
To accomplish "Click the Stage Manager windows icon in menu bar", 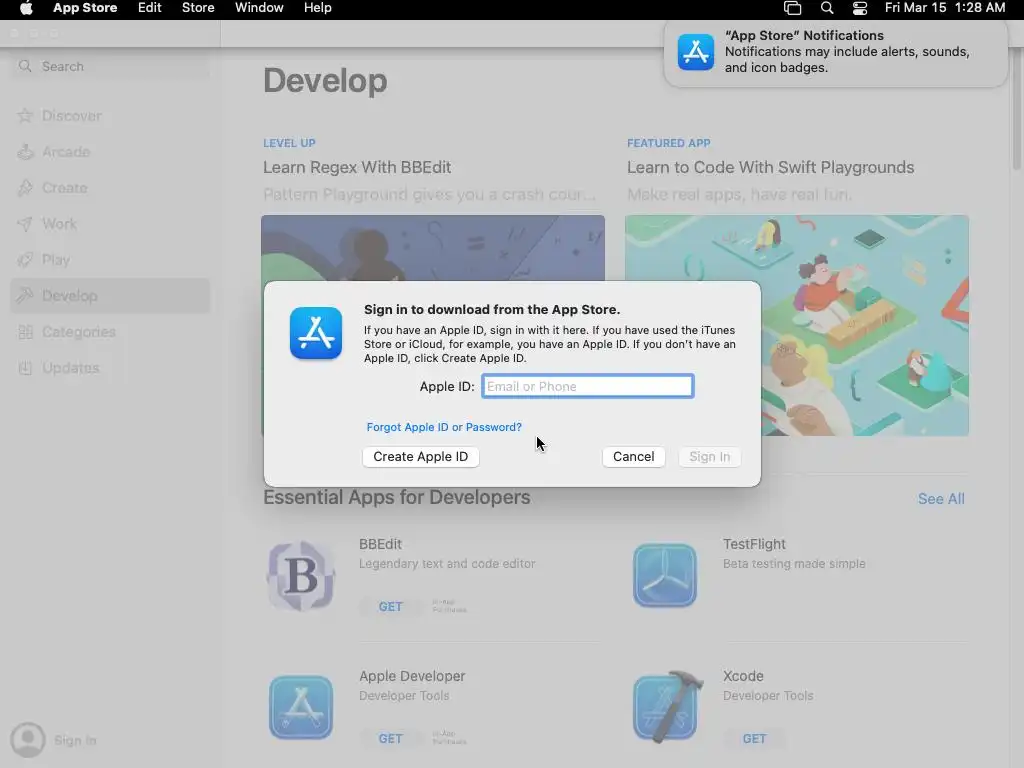I will point(792,8).
